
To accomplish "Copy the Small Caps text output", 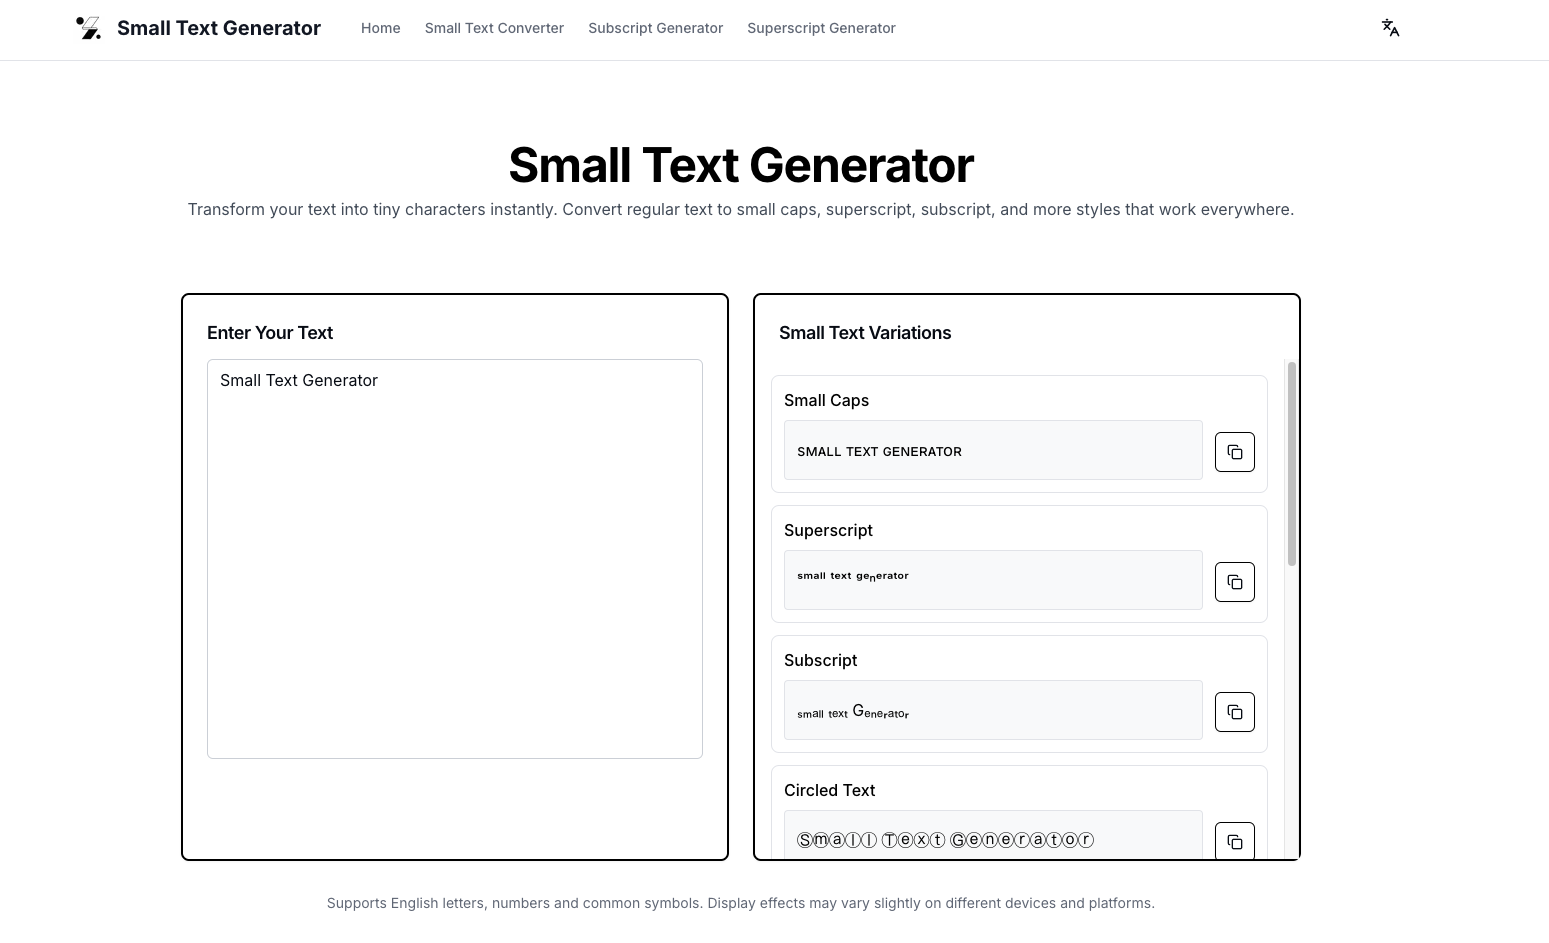I will click(x=1234, y=452).
